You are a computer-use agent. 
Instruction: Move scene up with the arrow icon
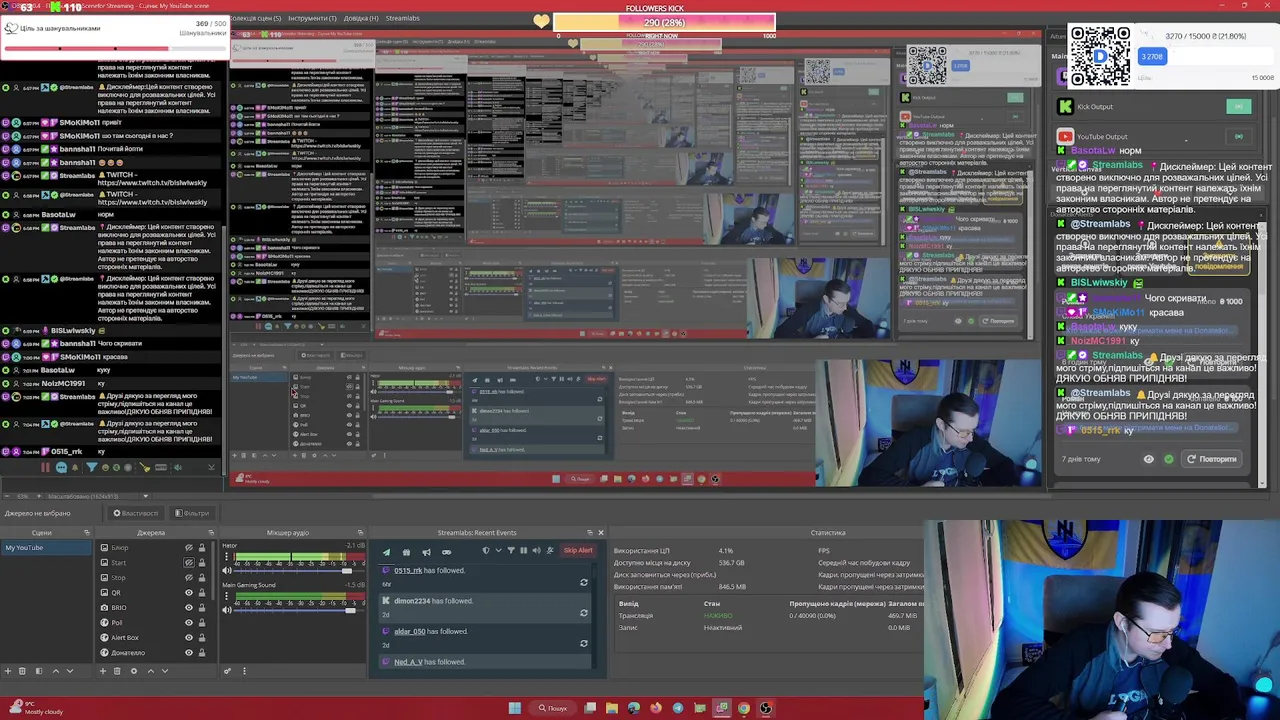pyautogui.click(x=56, y=671)
